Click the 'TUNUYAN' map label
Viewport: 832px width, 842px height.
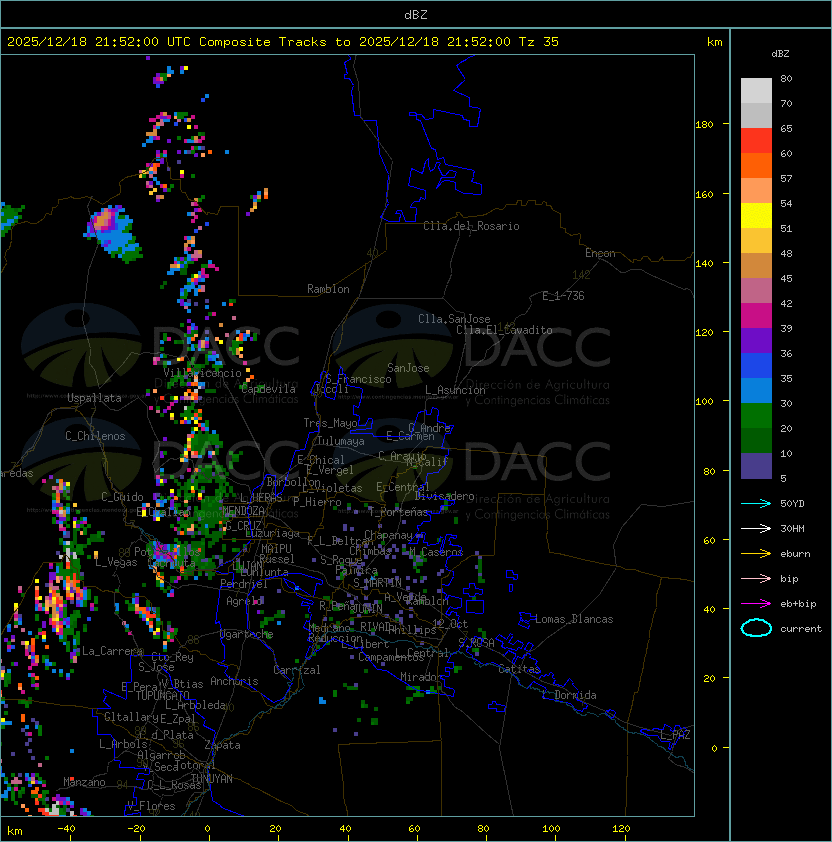point(212,779)
